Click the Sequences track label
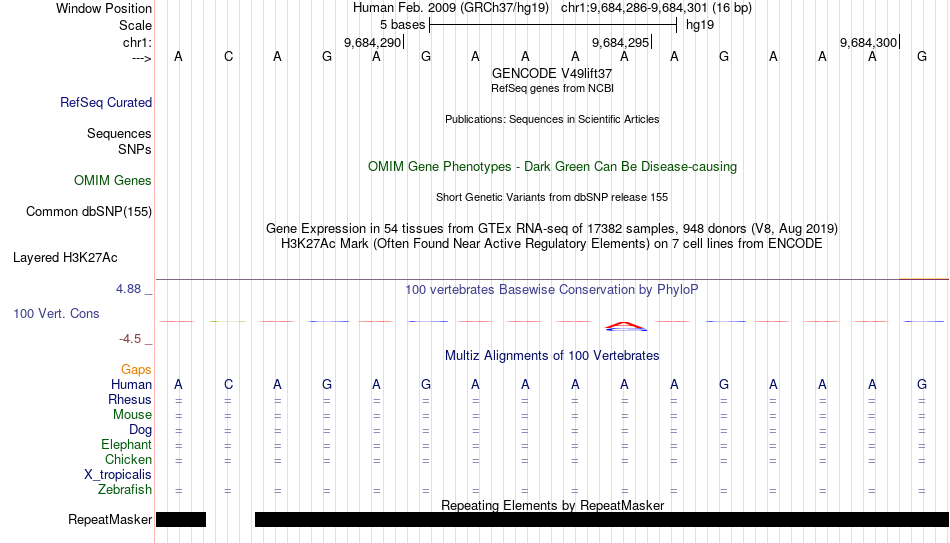 (119, 133)
